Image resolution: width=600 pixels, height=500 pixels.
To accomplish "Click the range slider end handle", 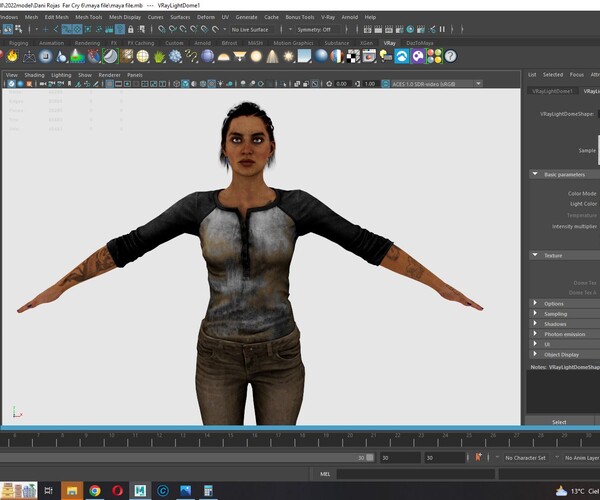I will (x=370, y=458).
